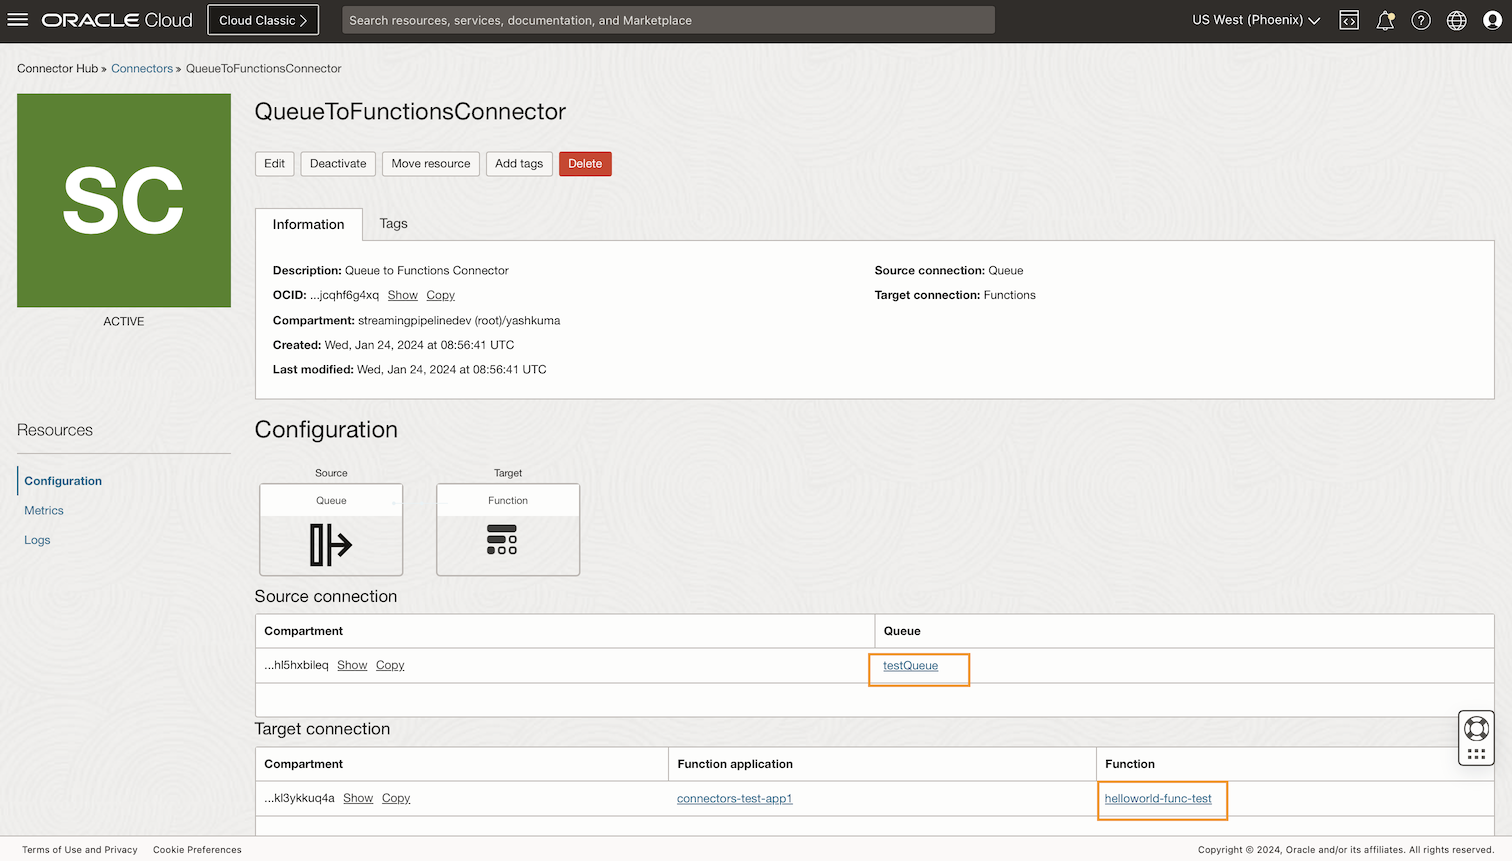Viewport: 1512px width, 861px height.
Task: Open the connectors-test-app1 application
Action: point(734,797)
